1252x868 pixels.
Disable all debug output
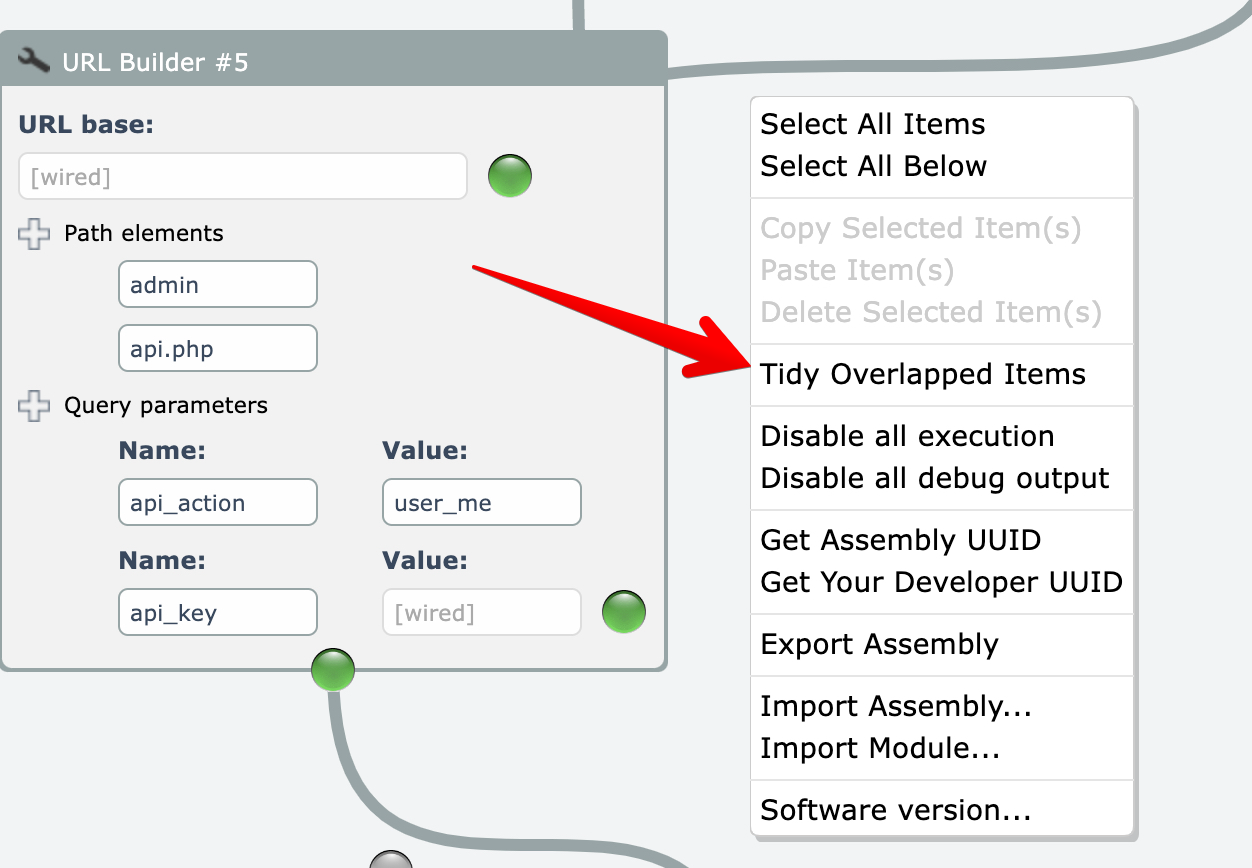pyautogui.click(x=934, y=478)
